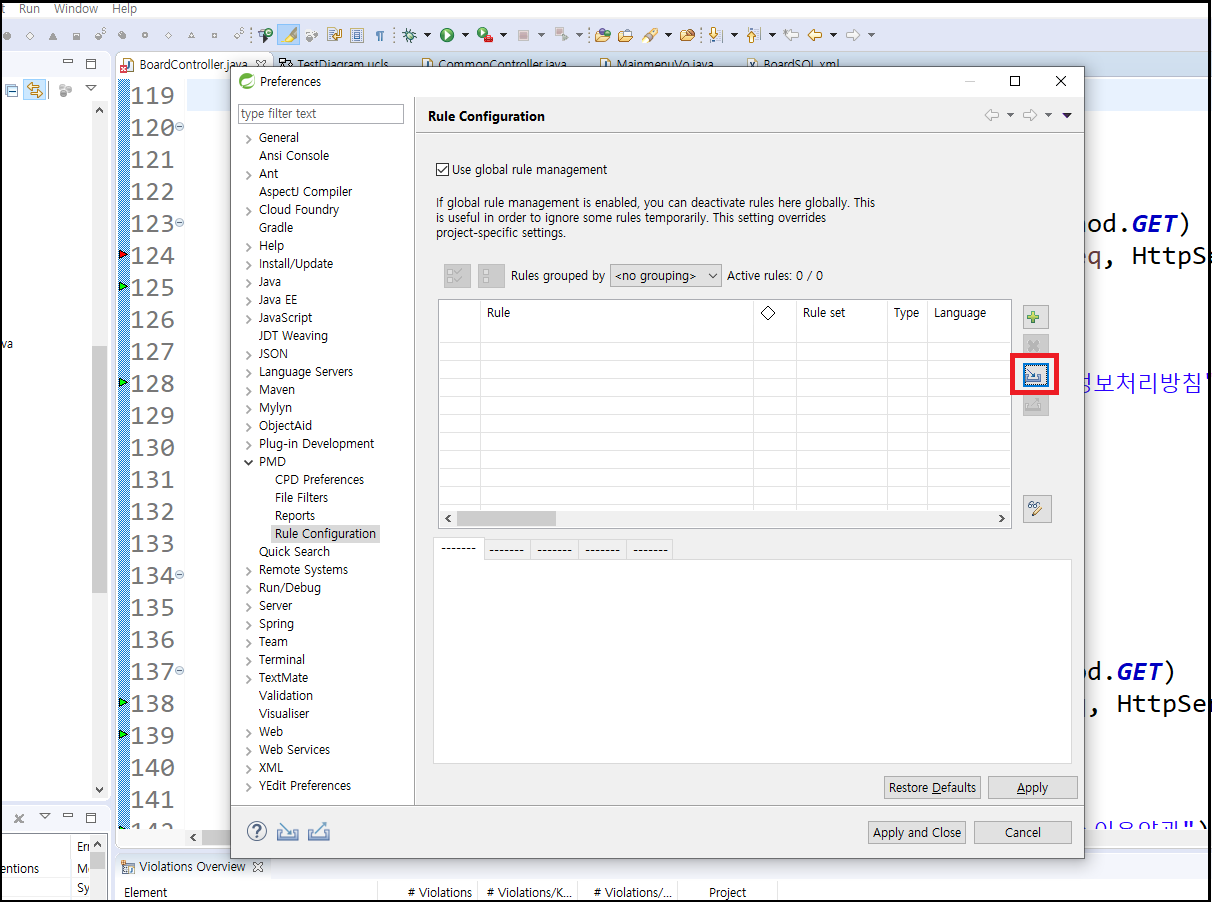Click the link with editor yellow arrows icon
This screenshot has height=902, width=1212.
point(35,90)
